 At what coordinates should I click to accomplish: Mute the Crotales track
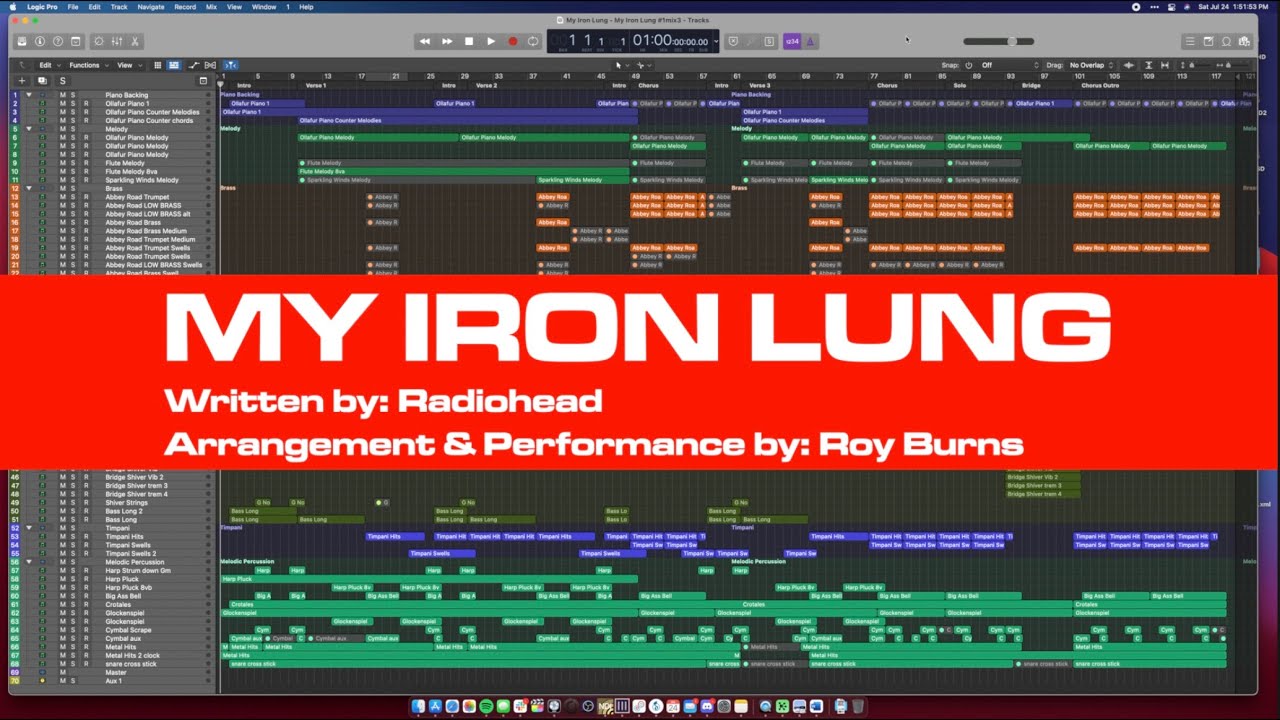pos(62,604)
